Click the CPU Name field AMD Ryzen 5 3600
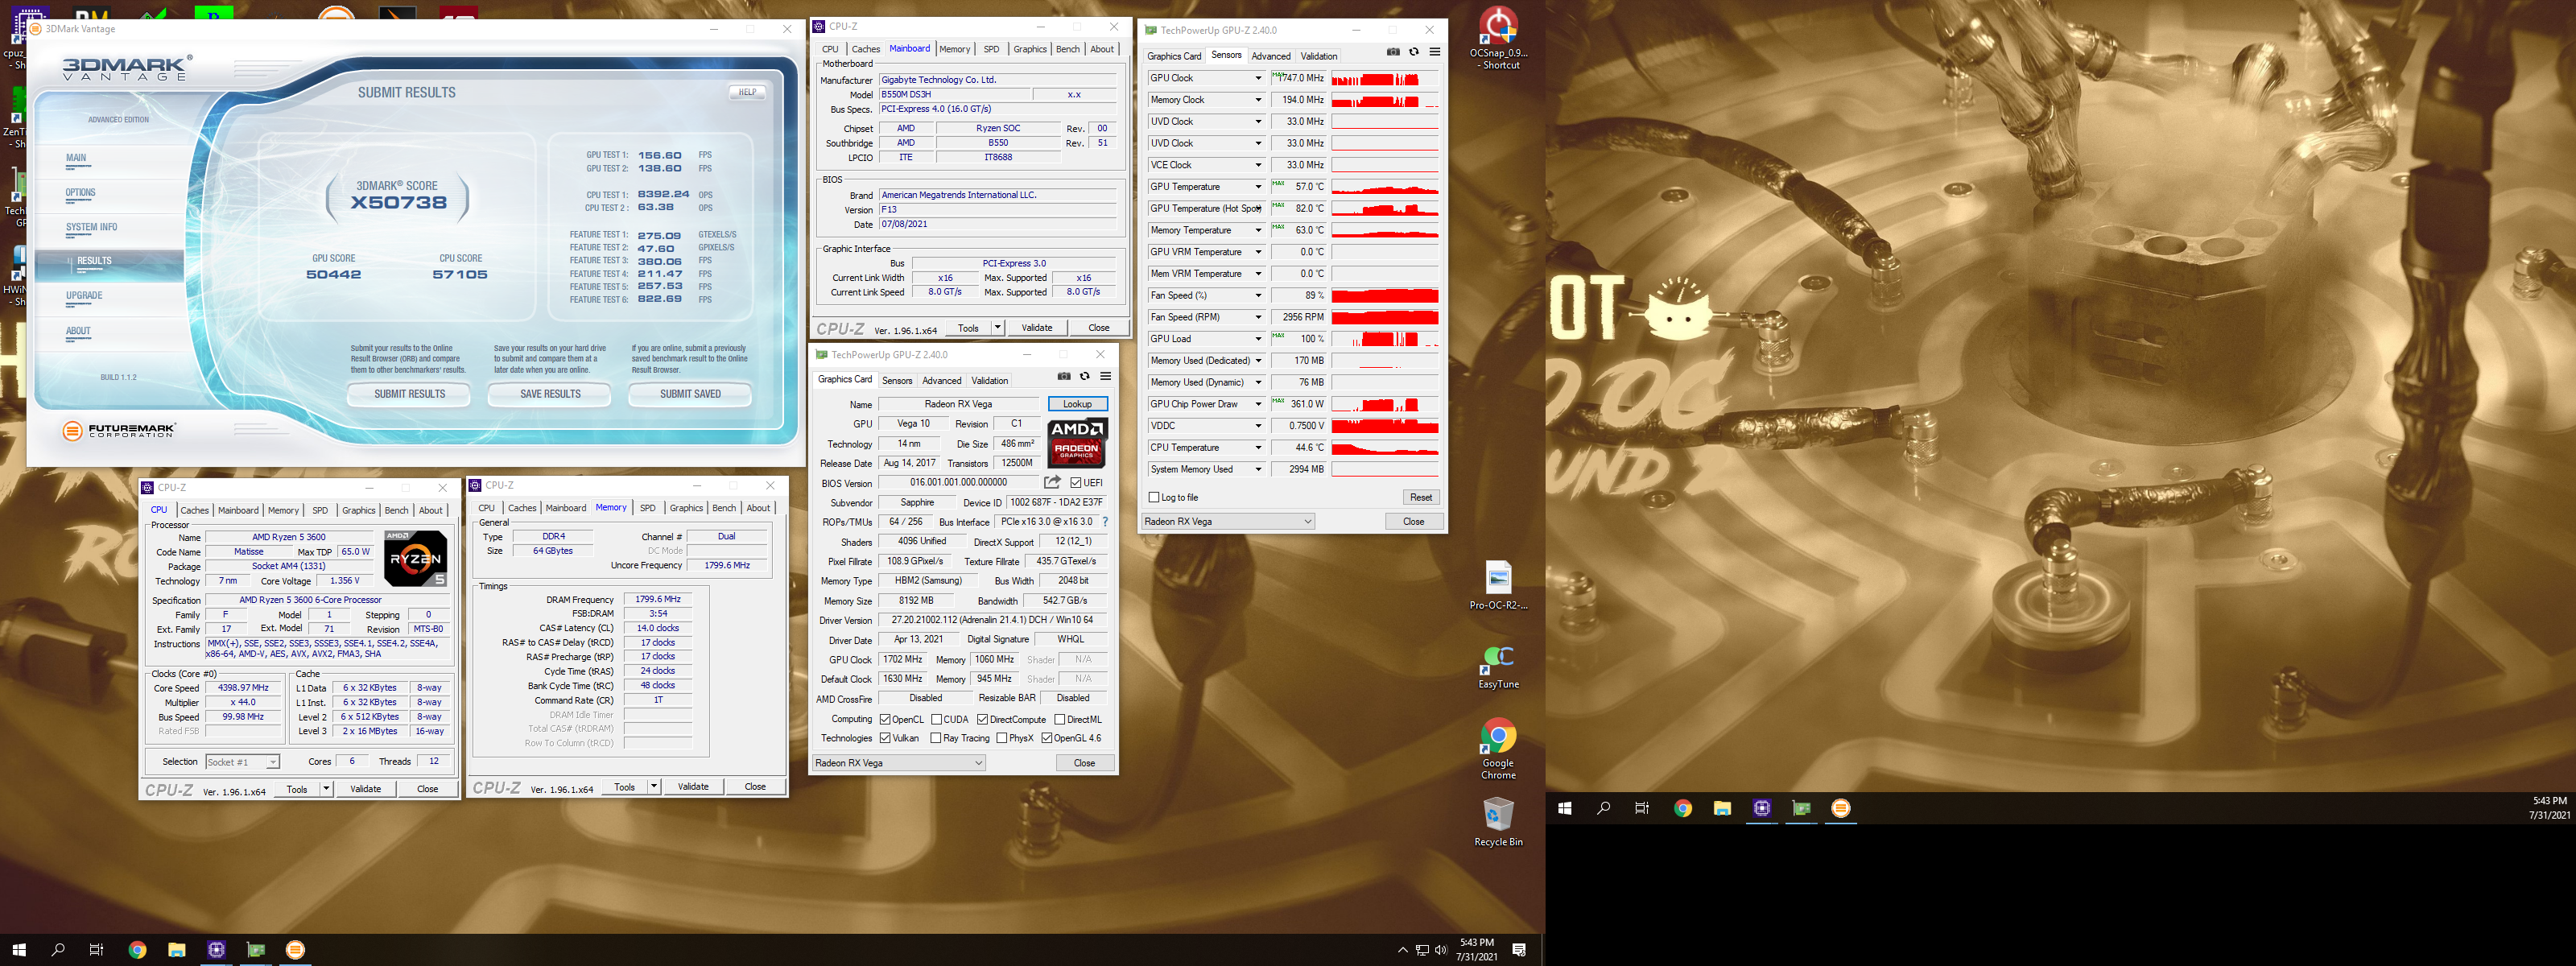Image resolution: width=2576 pixels, height=966 pixels. (x=290, y=537)
